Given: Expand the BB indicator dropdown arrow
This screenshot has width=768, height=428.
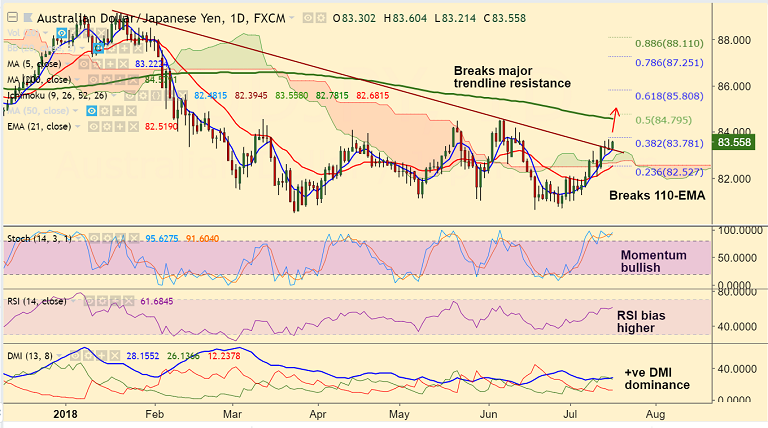Looking at the screenshot, I should (x=82, y=48).
